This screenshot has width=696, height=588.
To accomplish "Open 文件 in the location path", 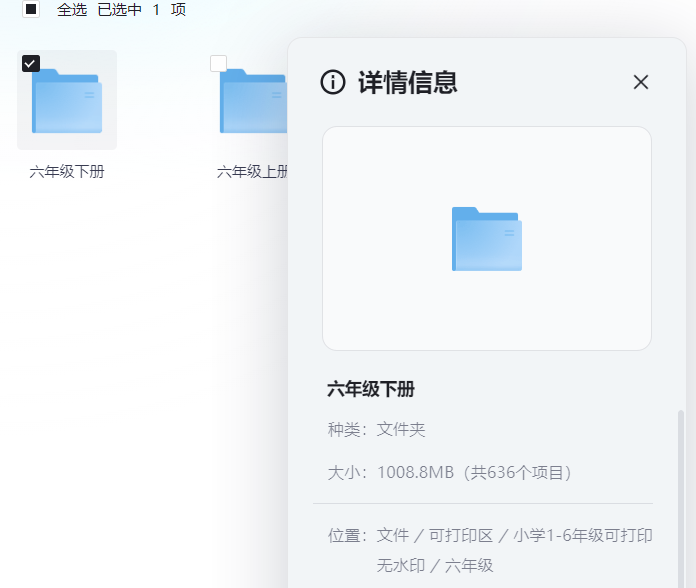I will 392,535.
